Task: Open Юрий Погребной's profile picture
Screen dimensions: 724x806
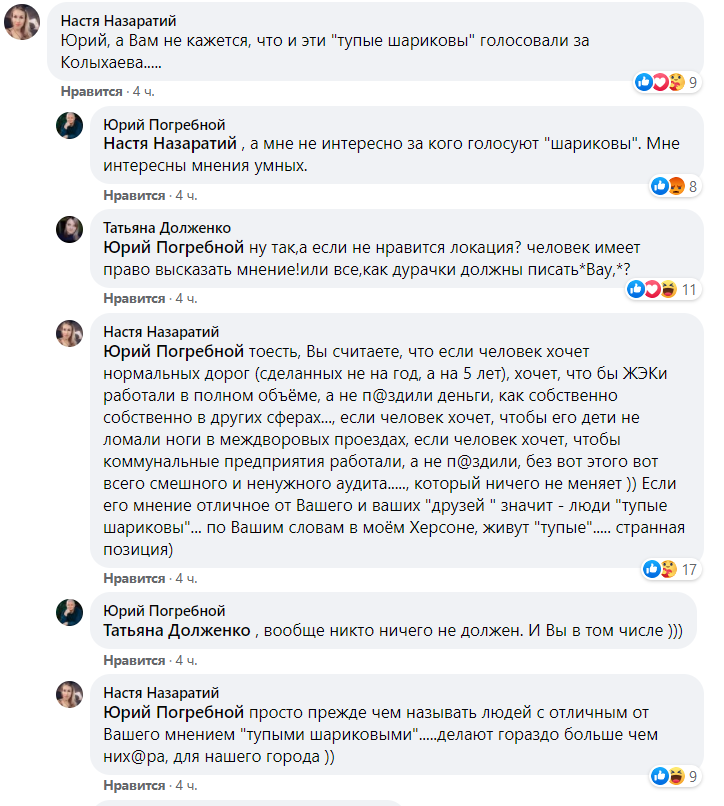Action: (69, 124)
